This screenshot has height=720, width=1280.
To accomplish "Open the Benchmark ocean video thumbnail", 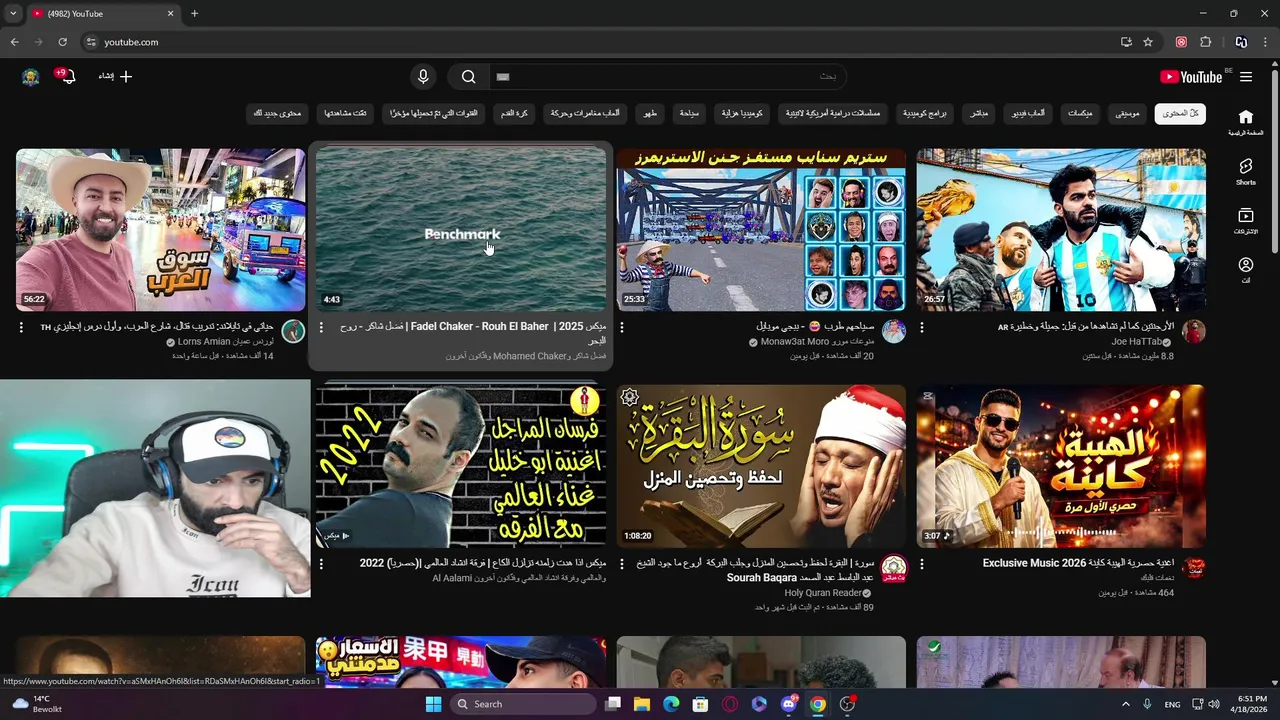I will pyautogui.click(x=461, y=230).
